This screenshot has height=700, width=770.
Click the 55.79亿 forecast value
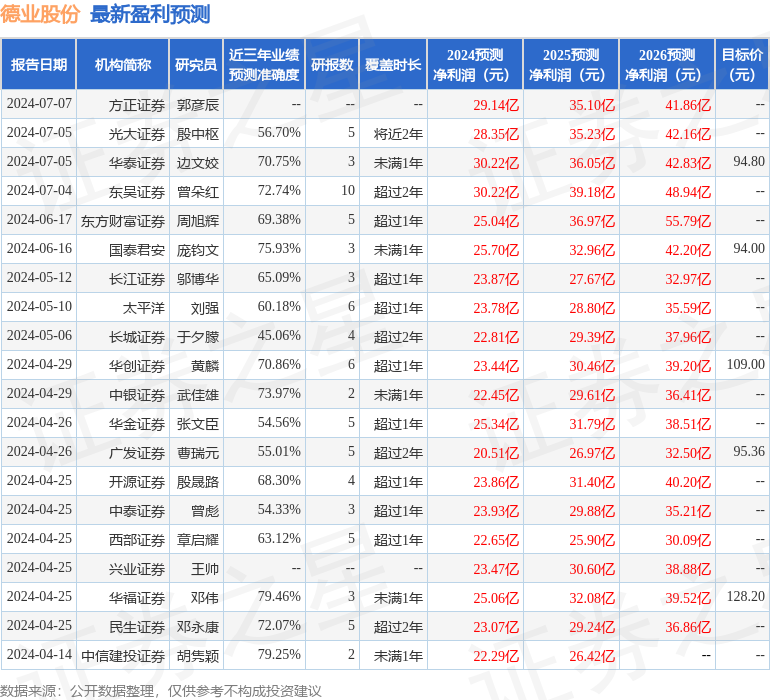688,221
